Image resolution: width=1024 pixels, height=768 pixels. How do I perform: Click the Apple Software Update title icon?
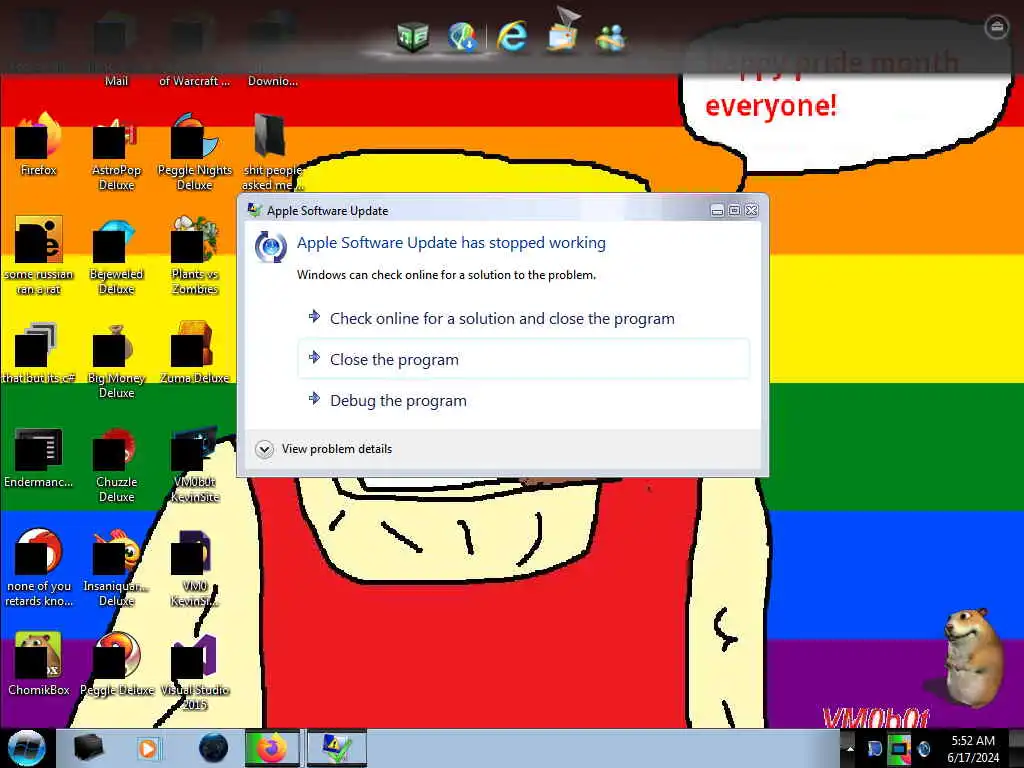pos(254,210)
